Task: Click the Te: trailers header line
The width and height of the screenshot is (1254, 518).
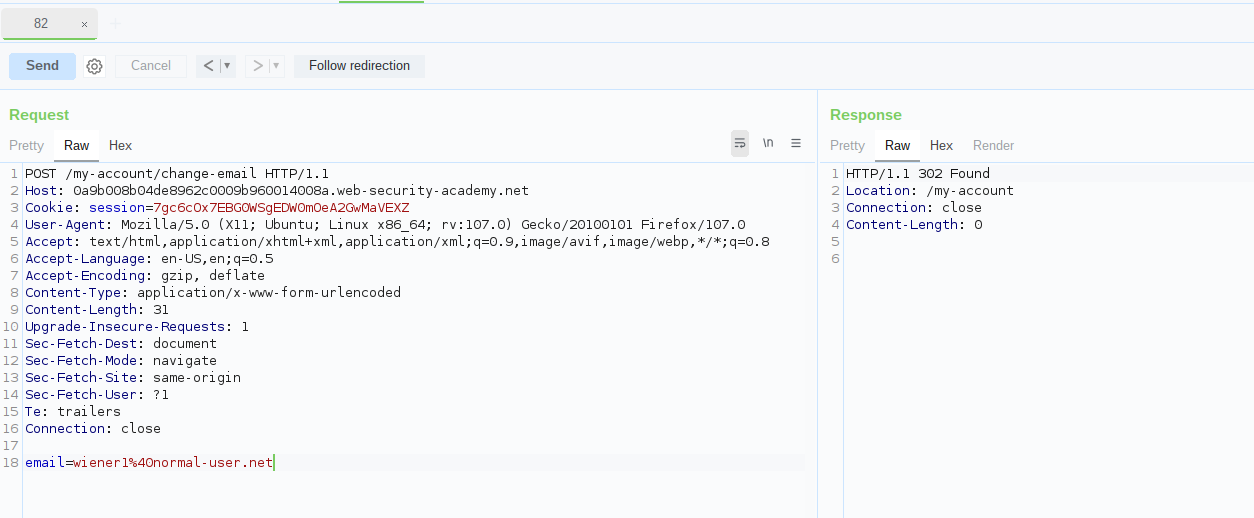Action: [x=73, y=412]
